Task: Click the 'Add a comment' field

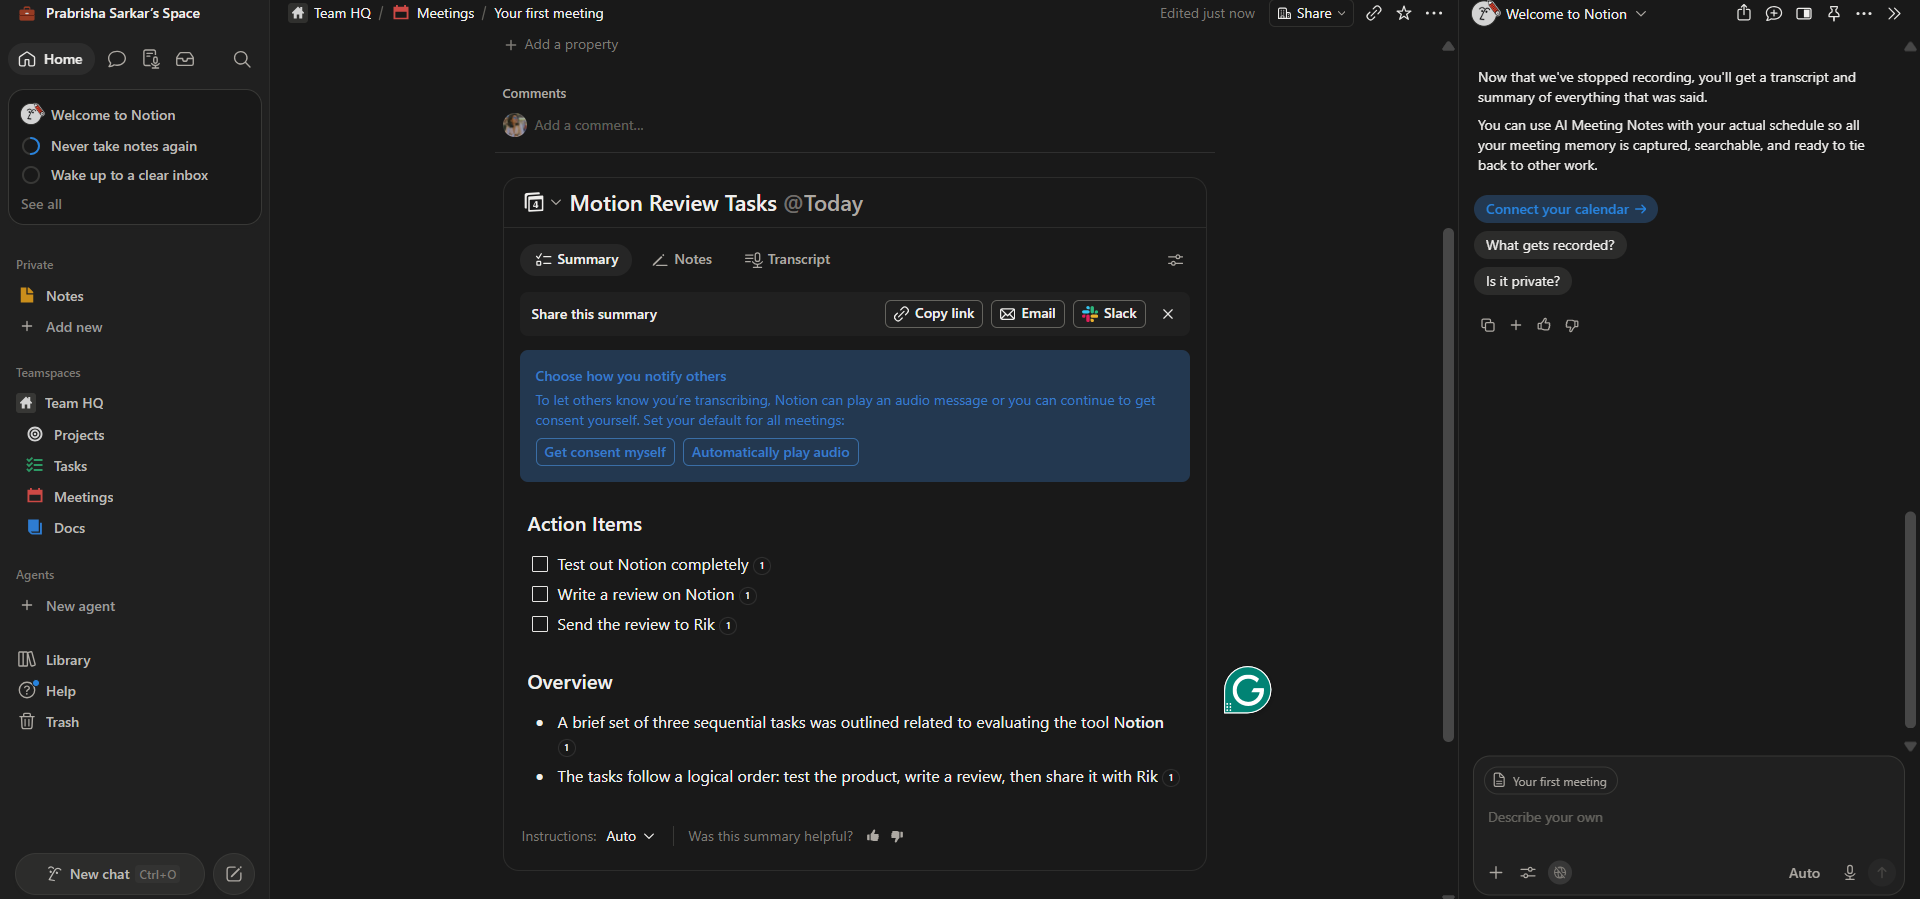Action: pos(588,125)
